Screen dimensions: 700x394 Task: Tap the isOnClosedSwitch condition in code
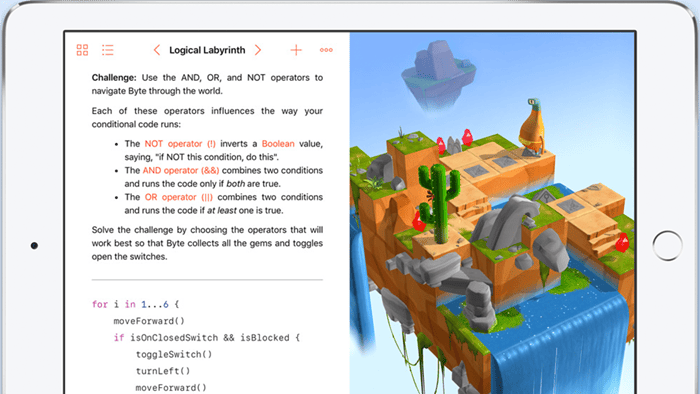pyautogui.click(x=174, y=338)
